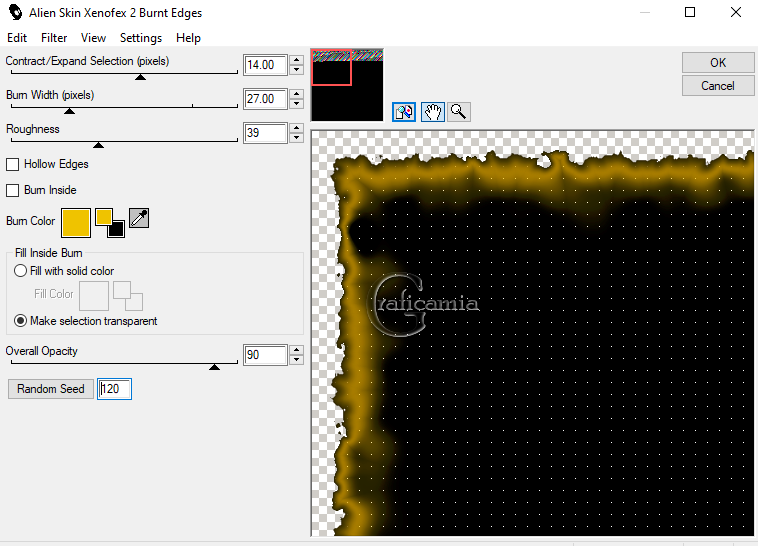Decrease Contract/Expand Selection with down arrow
758x546 pixels.
[x=296, y=70]
